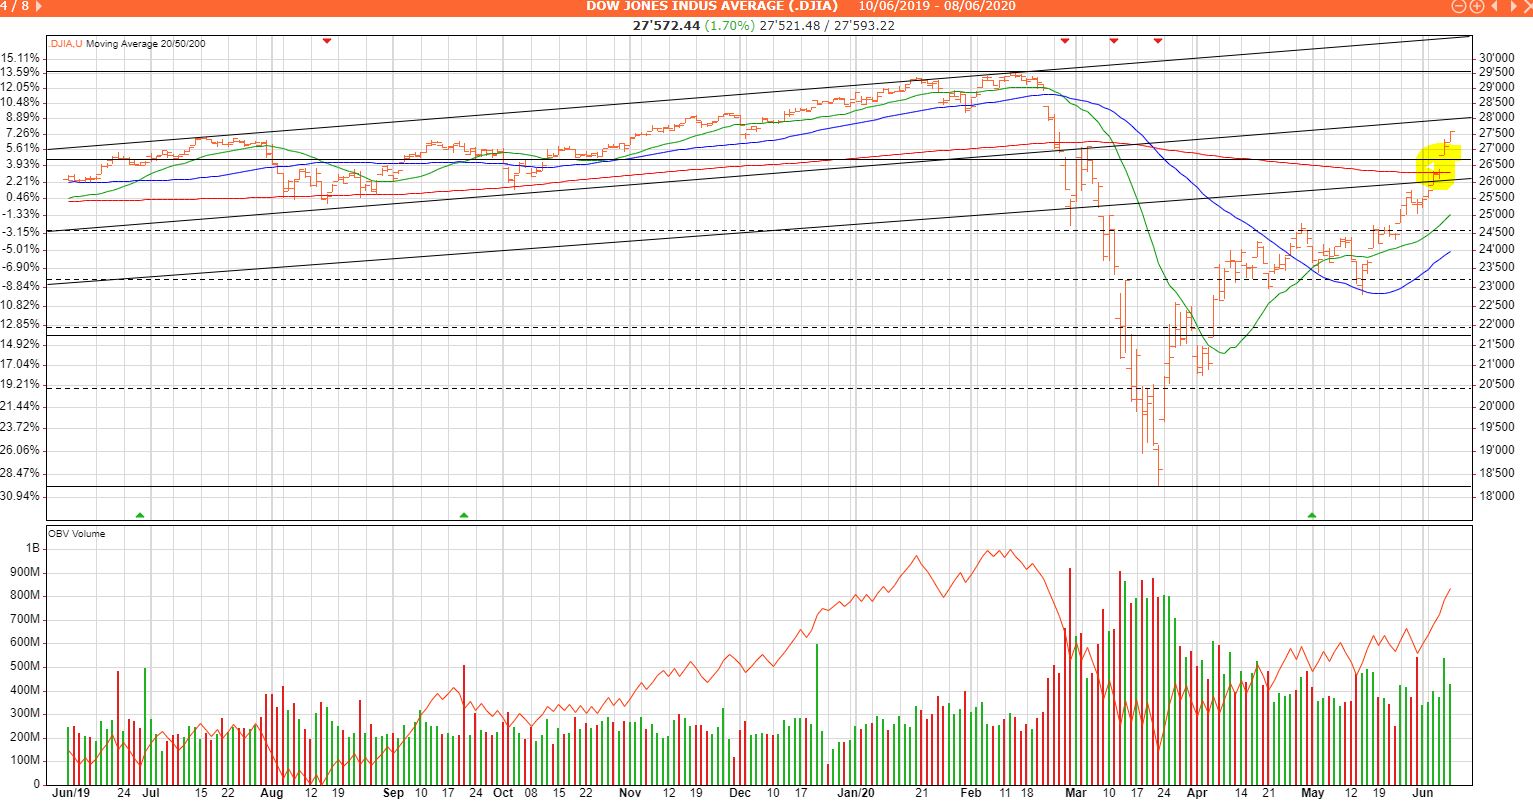1533x801 pixels.
Task: Click the 30'000 price axis label
Action: [1495, 58]
